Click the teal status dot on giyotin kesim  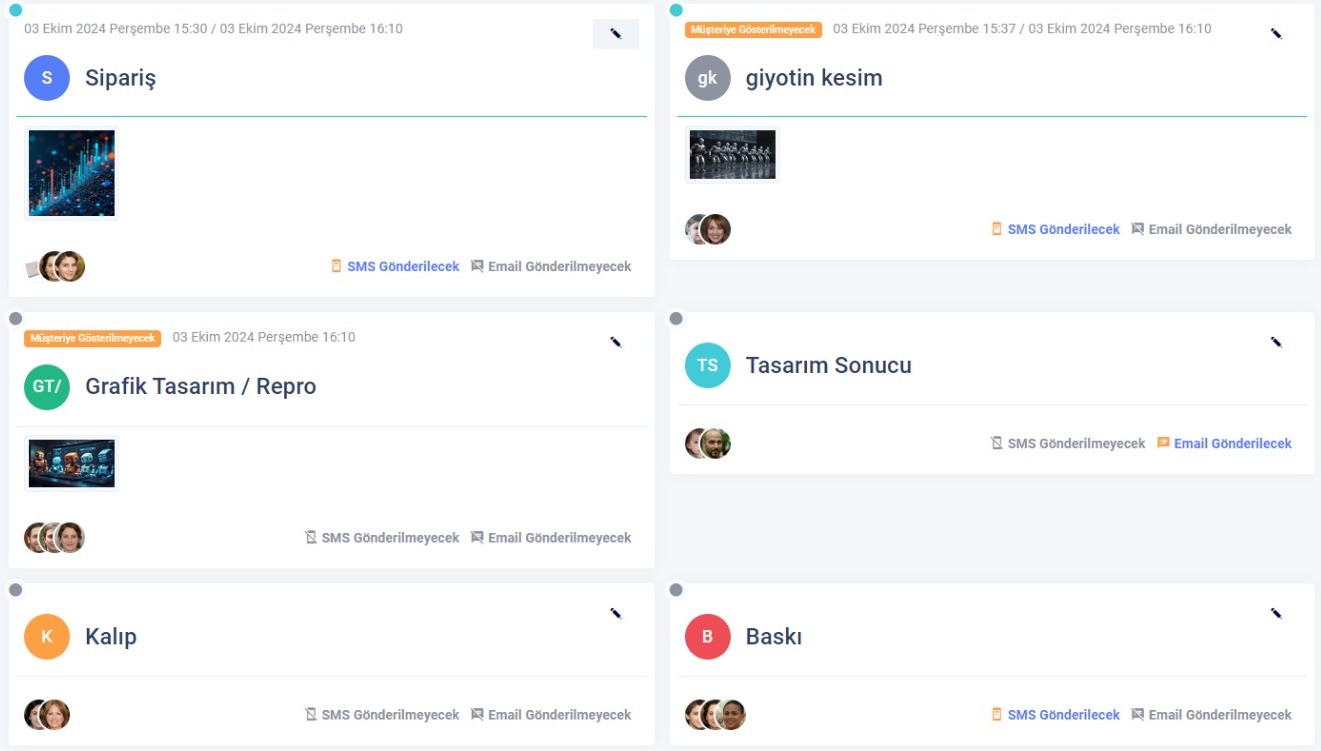tap(677, 9)
